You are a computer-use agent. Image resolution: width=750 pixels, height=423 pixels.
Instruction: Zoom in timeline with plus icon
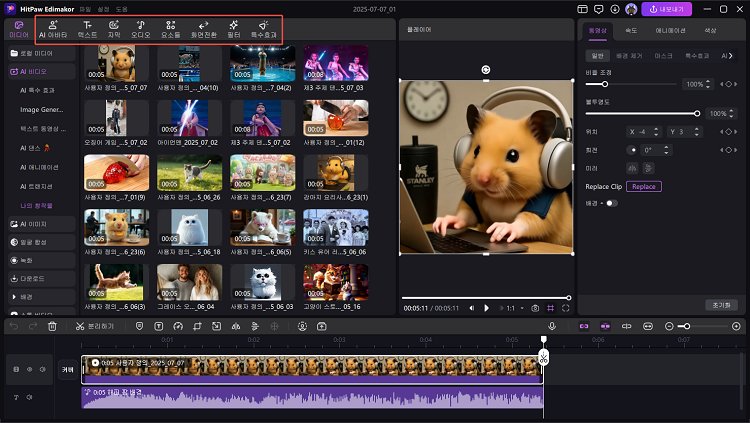(x=736, y=326)
